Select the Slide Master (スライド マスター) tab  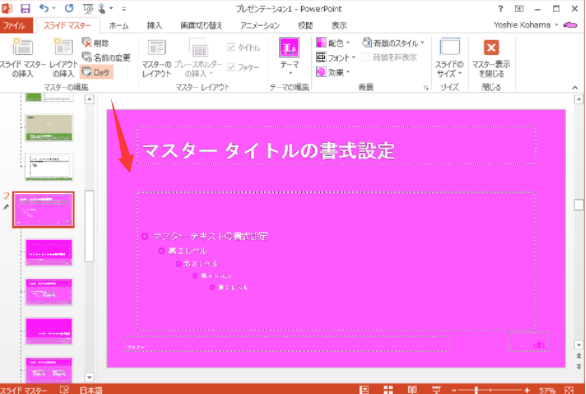67,25
